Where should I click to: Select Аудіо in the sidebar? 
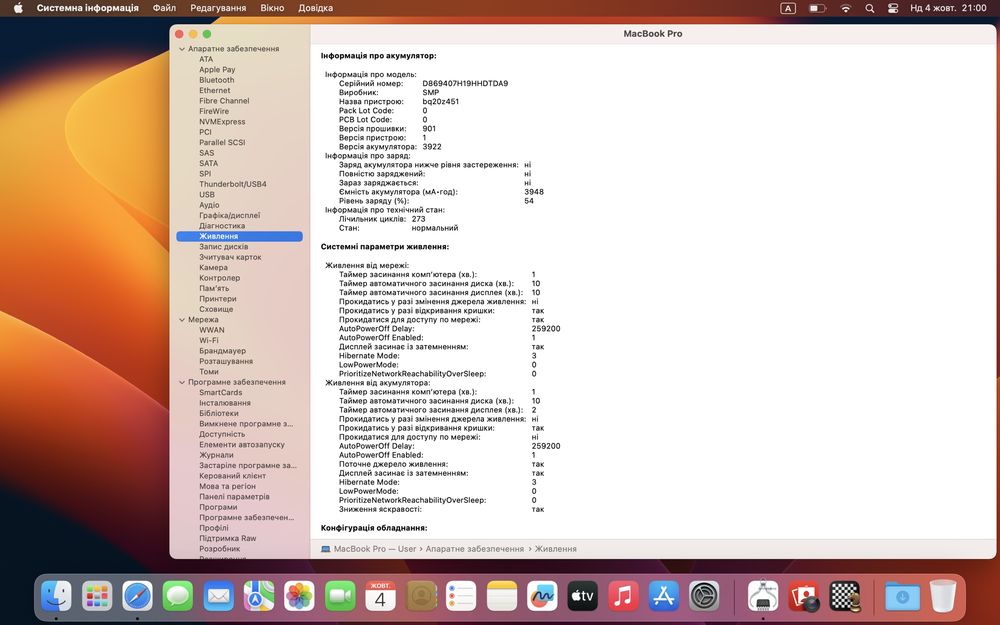tap(209, 205)
